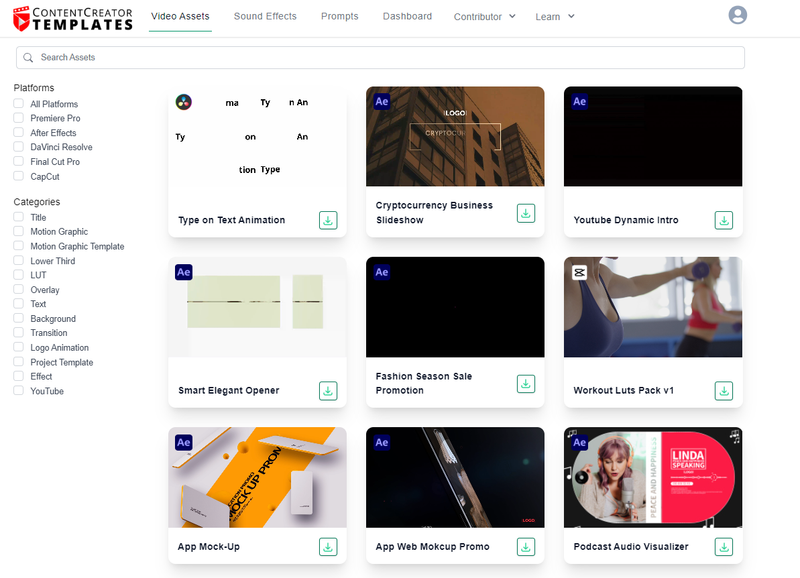Click the DaVinci Resolve badge on Type on Text Animation
Screen dimensions: 800x578
coord(182,100)
